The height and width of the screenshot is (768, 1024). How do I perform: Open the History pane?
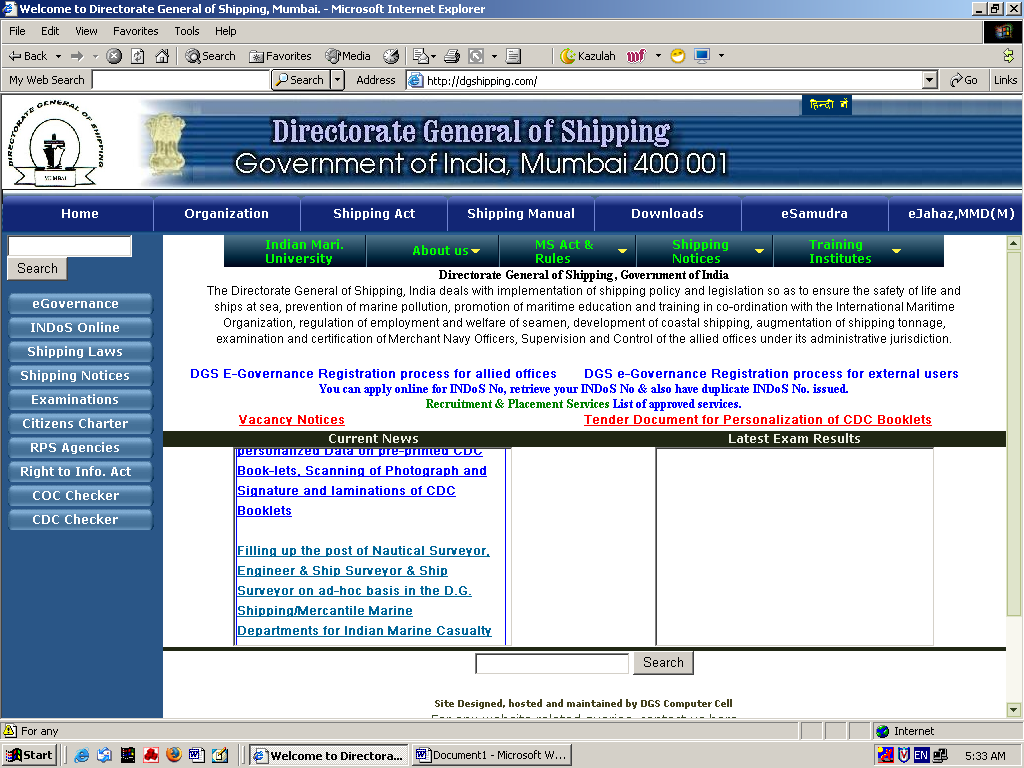[x=391, y=56]
